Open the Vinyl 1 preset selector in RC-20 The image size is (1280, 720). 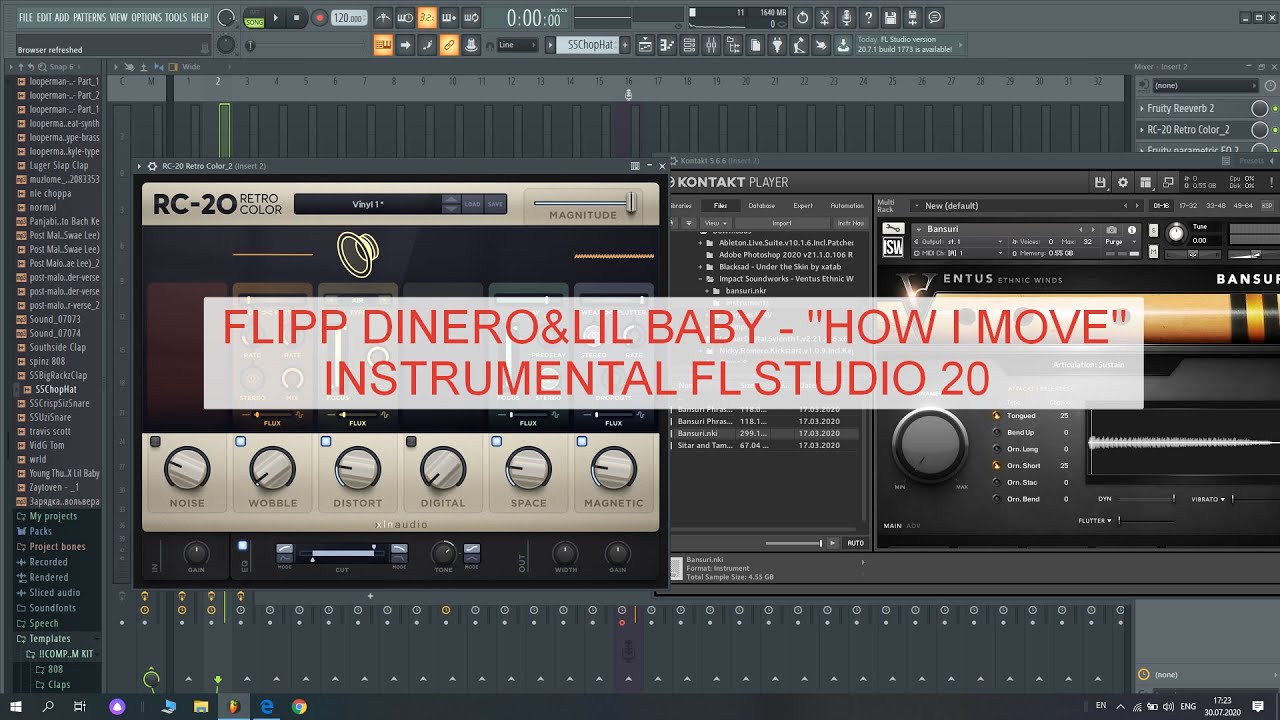(368, 204)
